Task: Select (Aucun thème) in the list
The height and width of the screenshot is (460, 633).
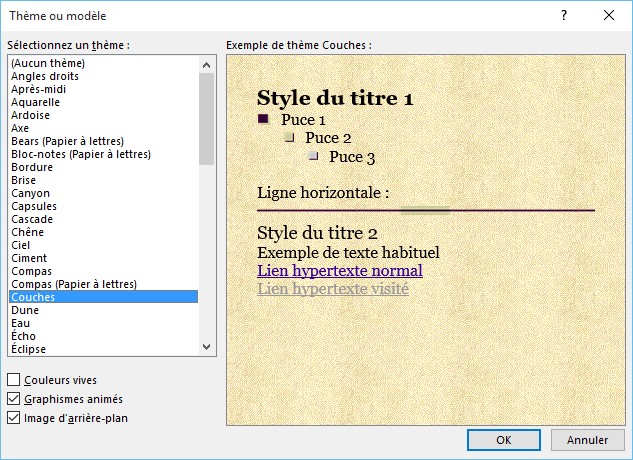Action: pos(47,63)
